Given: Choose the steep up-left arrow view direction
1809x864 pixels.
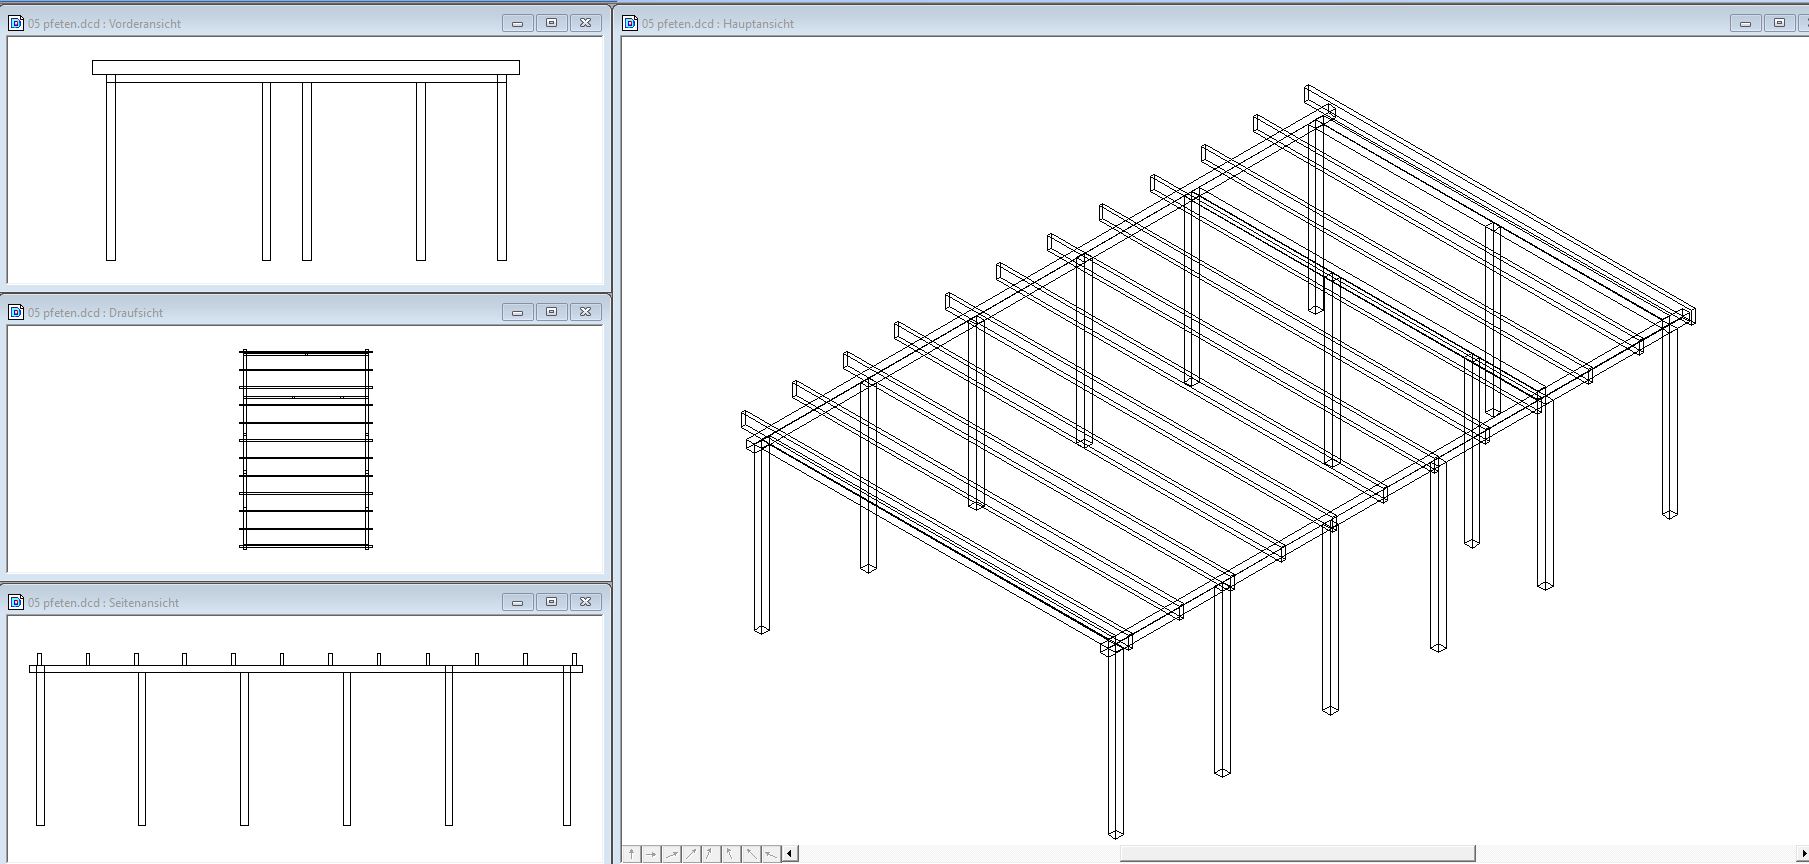Looking at the screenshot, I should coord(730,854).
